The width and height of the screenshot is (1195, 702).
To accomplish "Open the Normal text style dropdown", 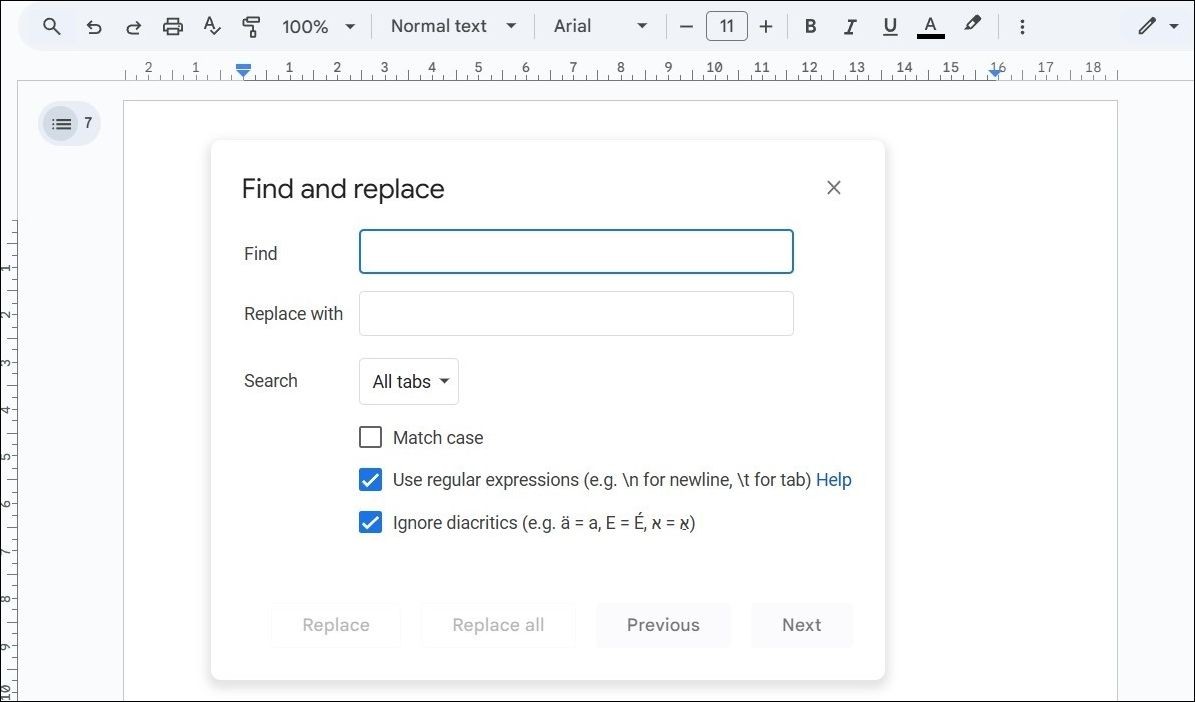I will (x=453, y=27).
